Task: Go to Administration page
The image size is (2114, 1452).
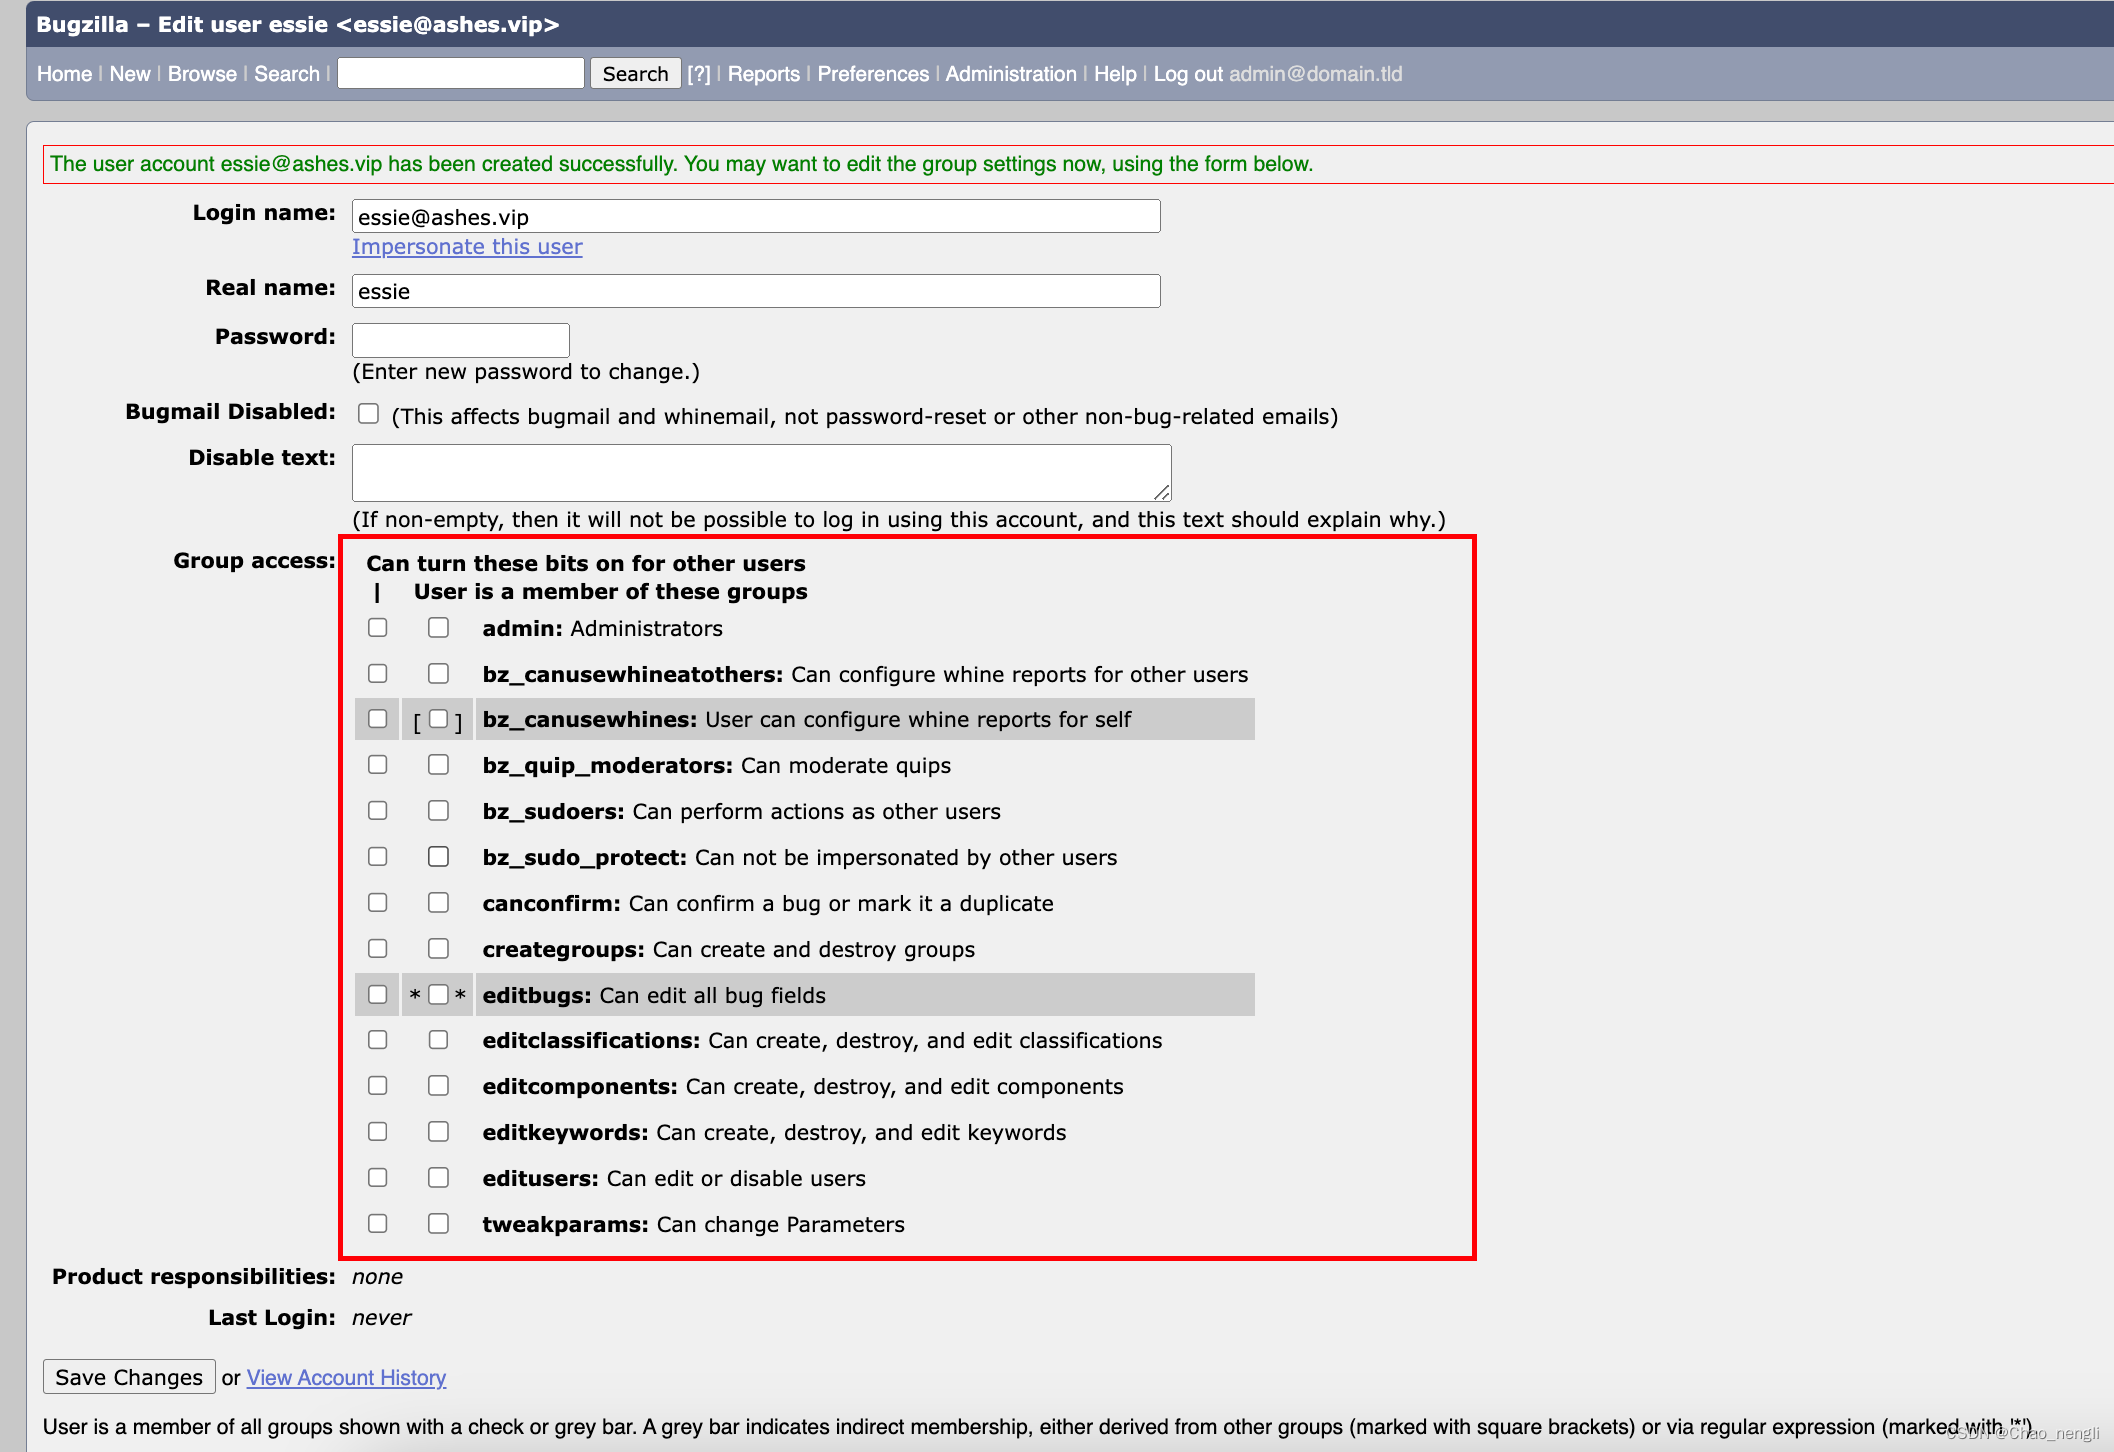Action: [1011, 74]
